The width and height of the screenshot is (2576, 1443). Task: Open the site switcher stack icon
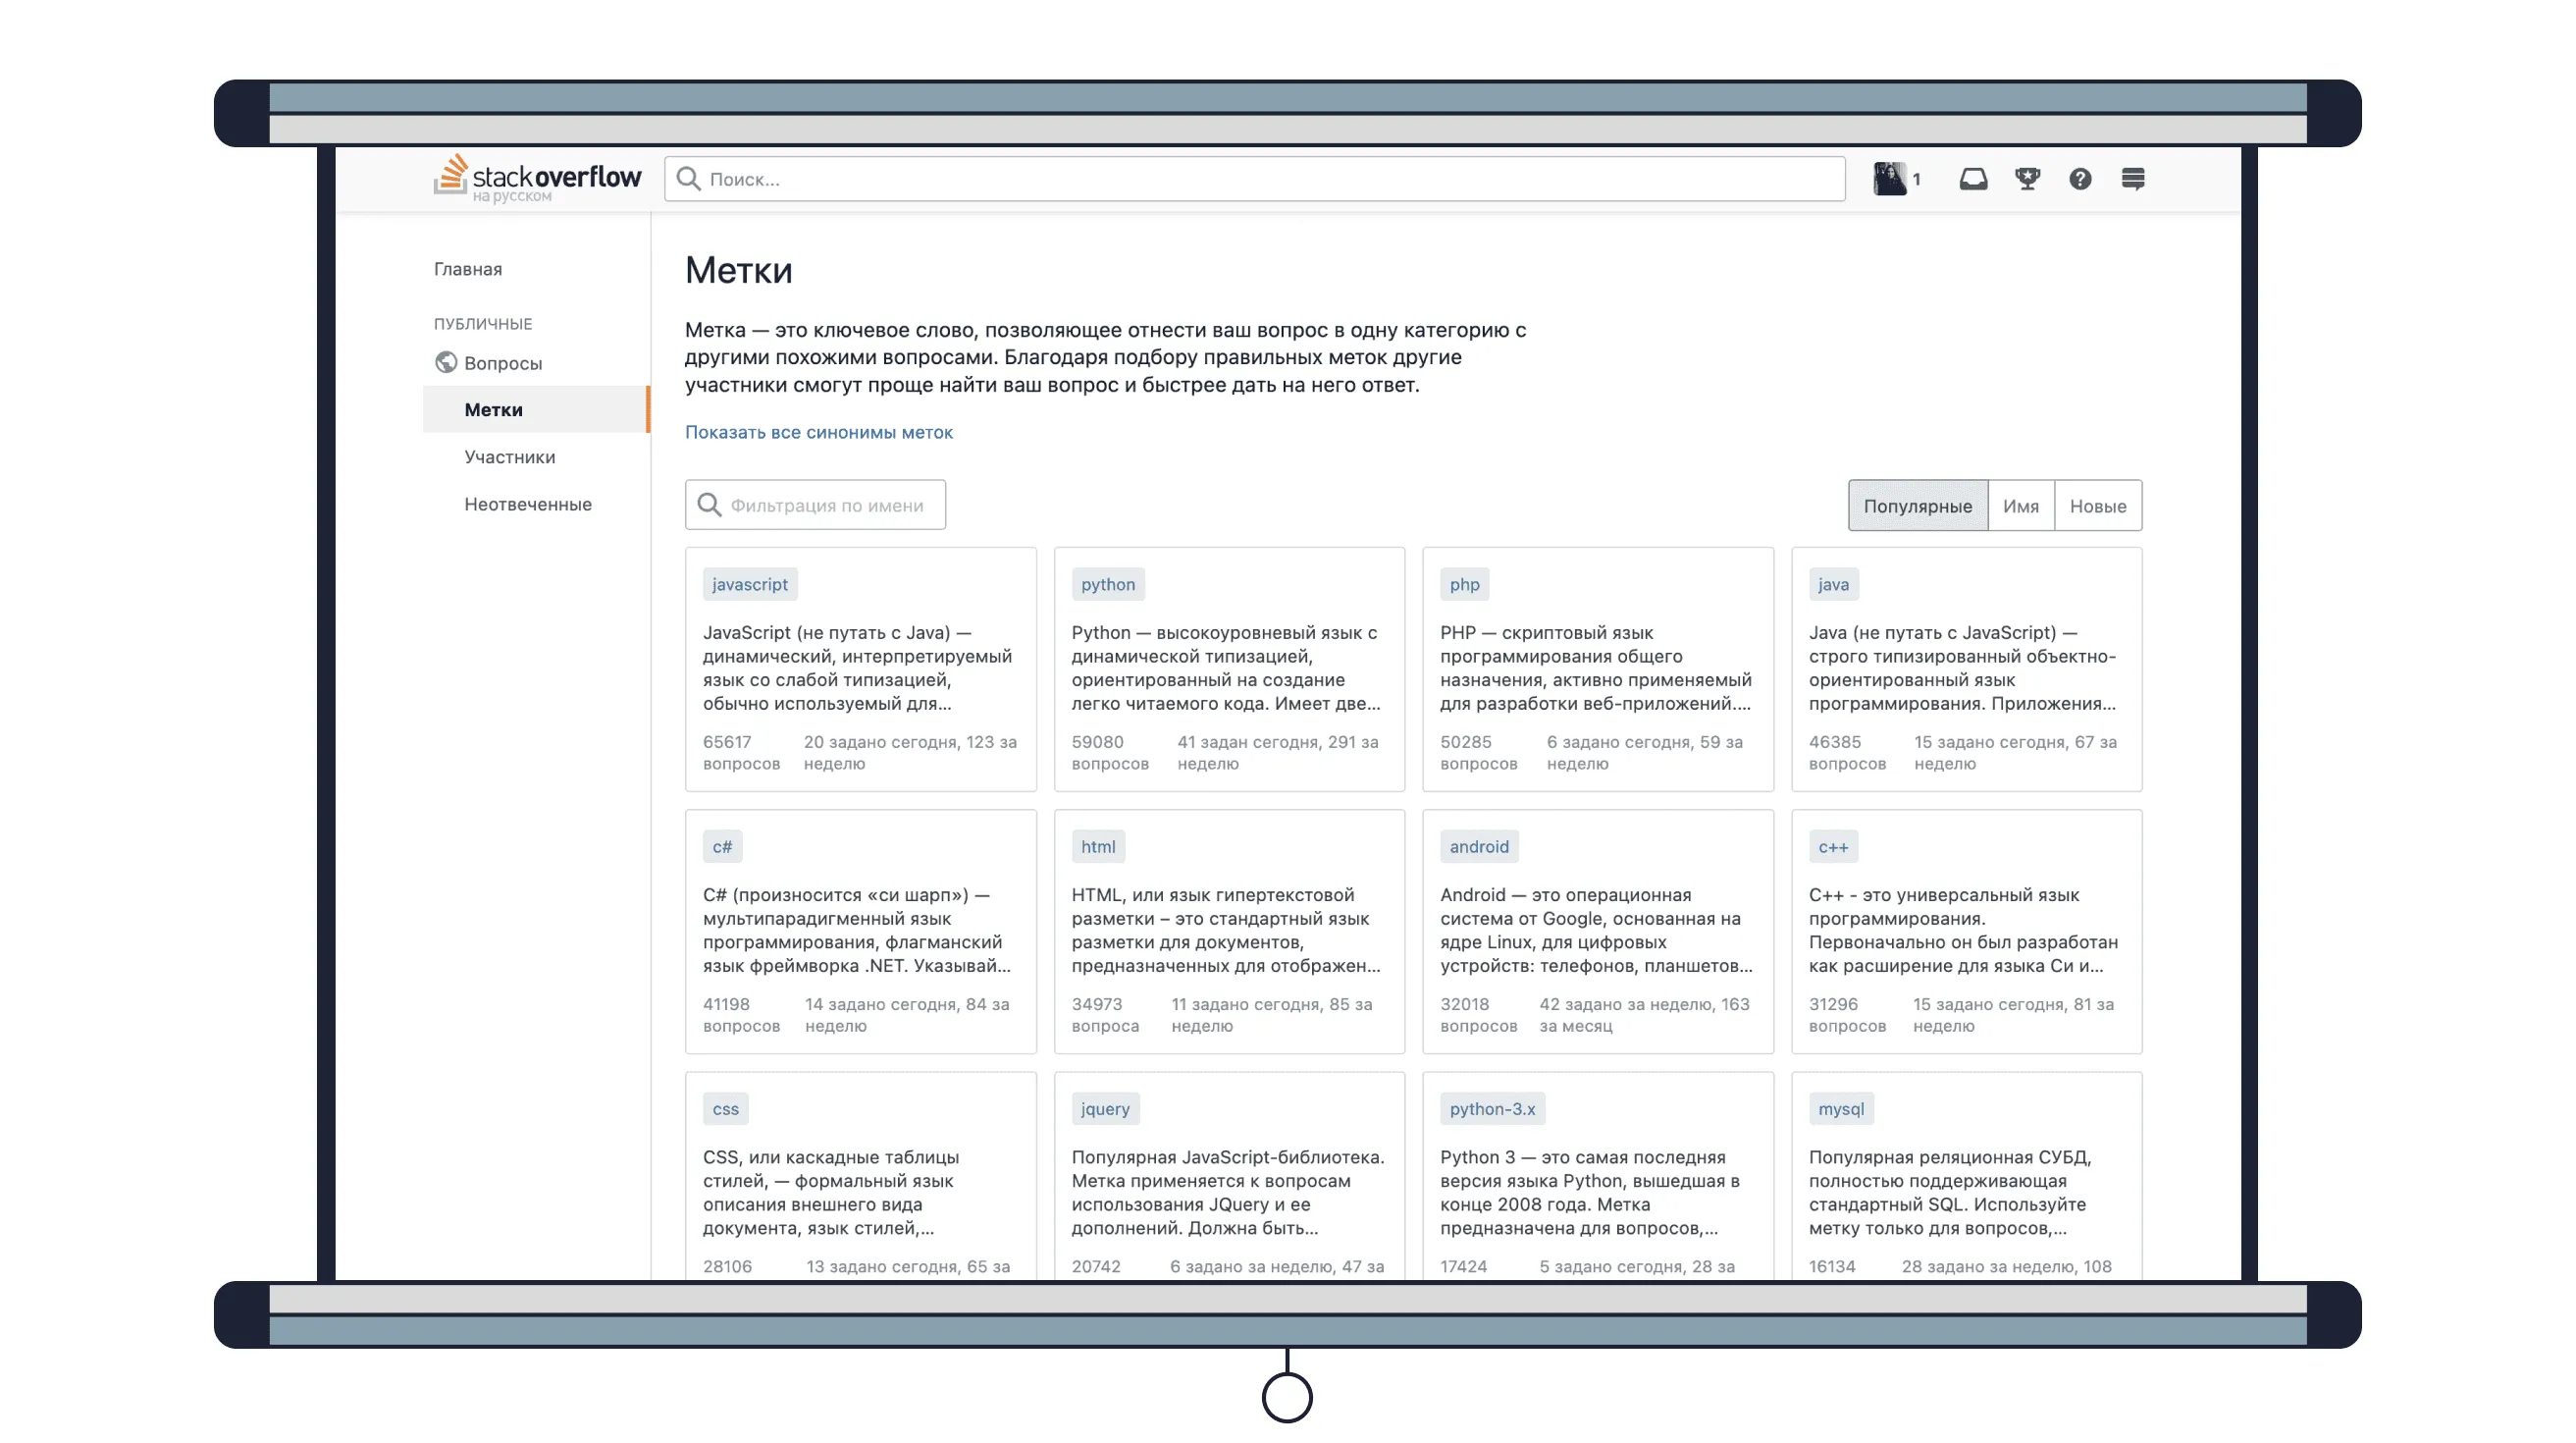[2132, 179]
